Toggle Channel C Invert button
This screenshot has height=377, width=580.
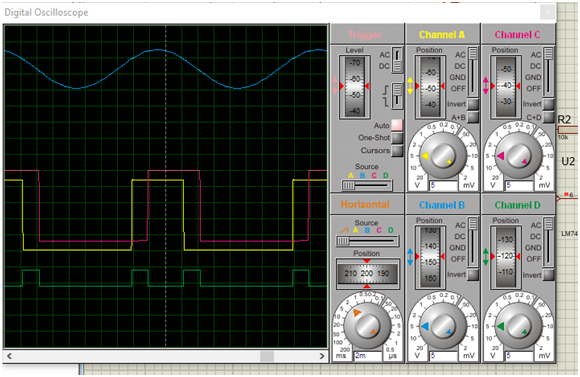click(x=549, y=104)
